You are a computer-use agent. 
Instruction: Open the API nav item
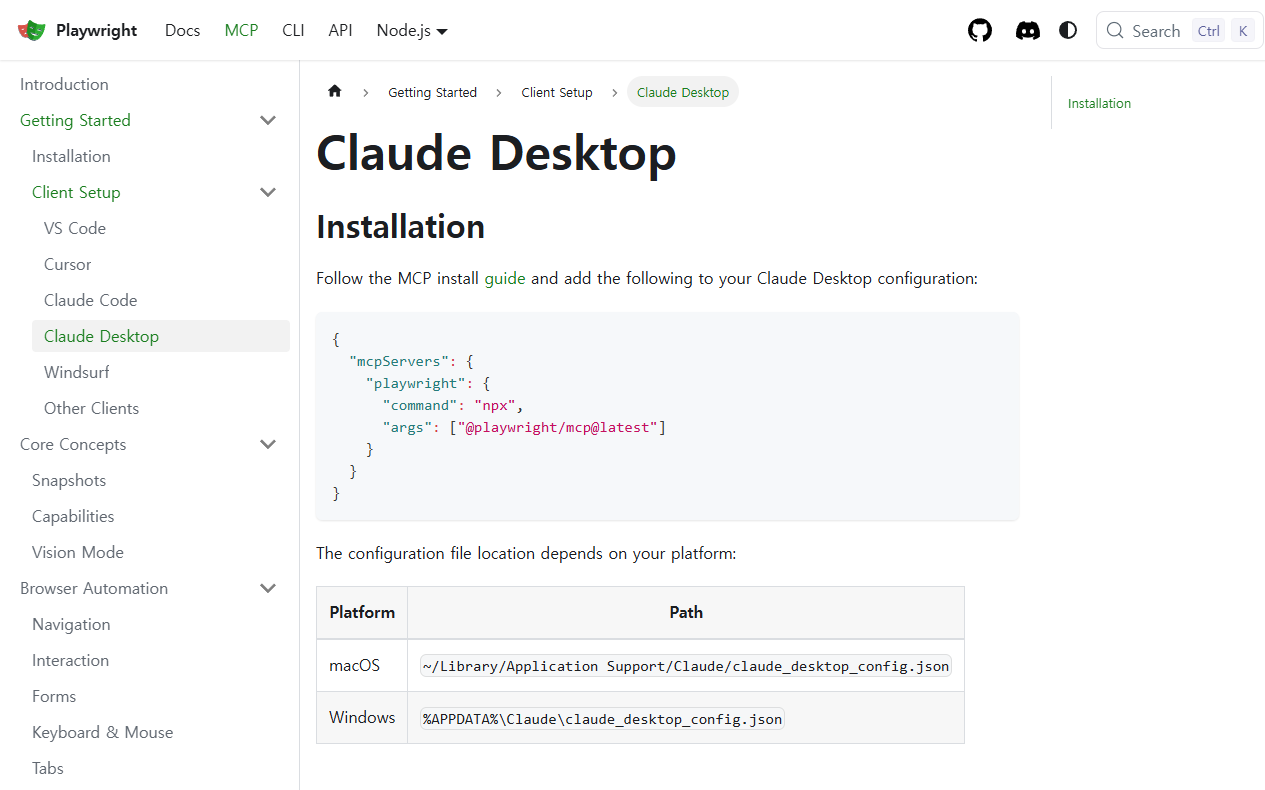(340, 30)
